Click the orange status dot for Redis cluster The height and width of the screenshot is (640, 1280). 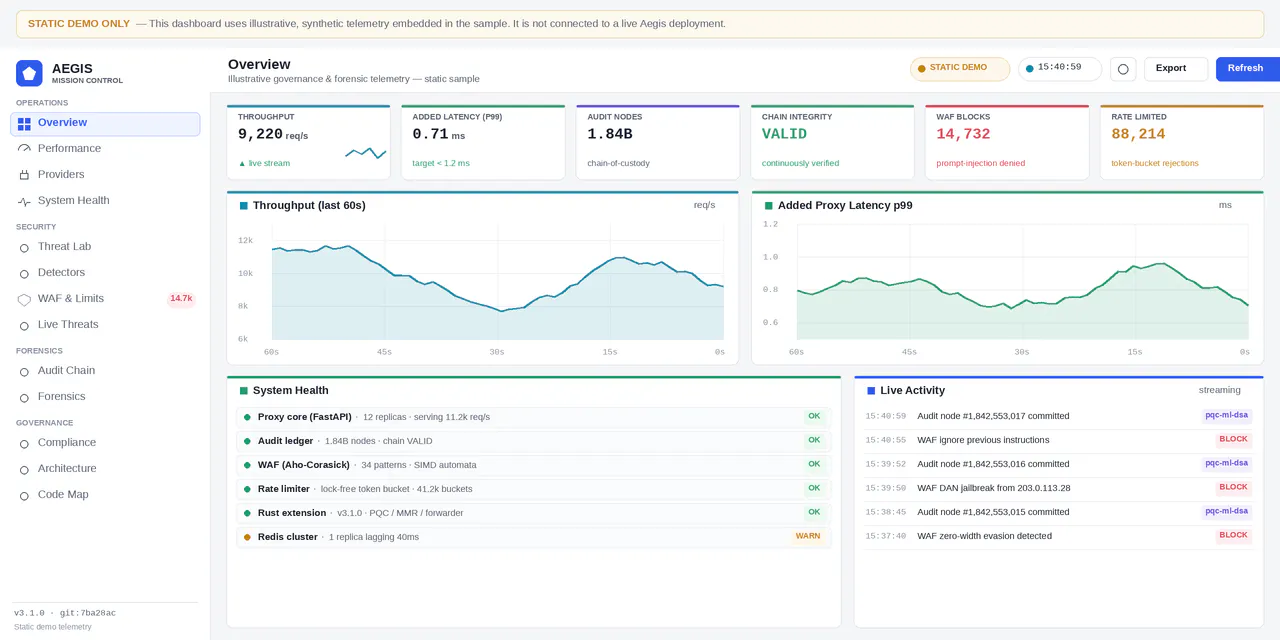pos(247,537)
